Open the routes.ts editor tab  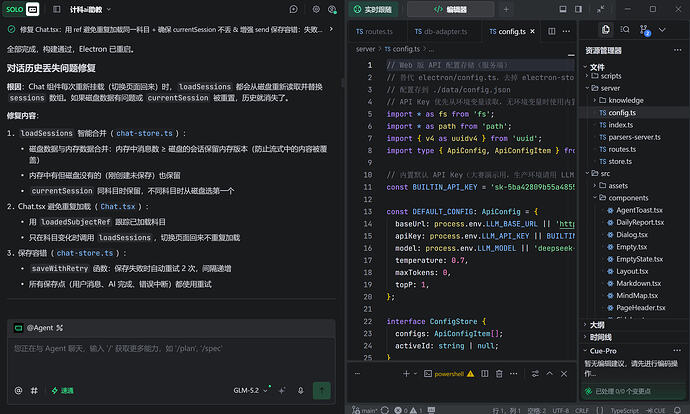pos(374,31)
